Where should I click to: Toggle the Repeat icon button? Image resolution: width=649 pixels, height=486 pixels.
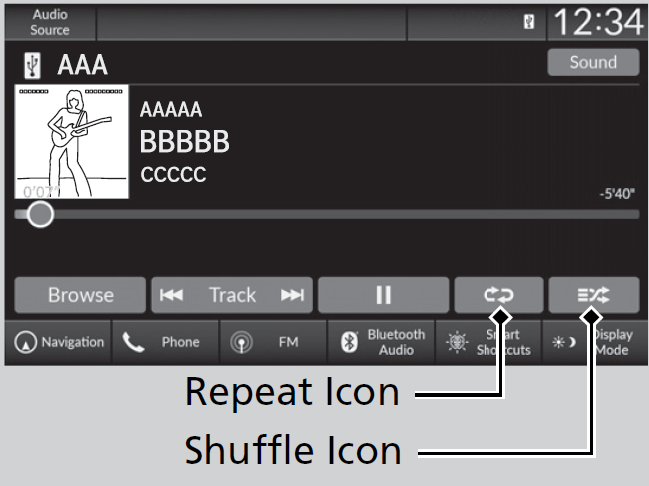(497, 295)
